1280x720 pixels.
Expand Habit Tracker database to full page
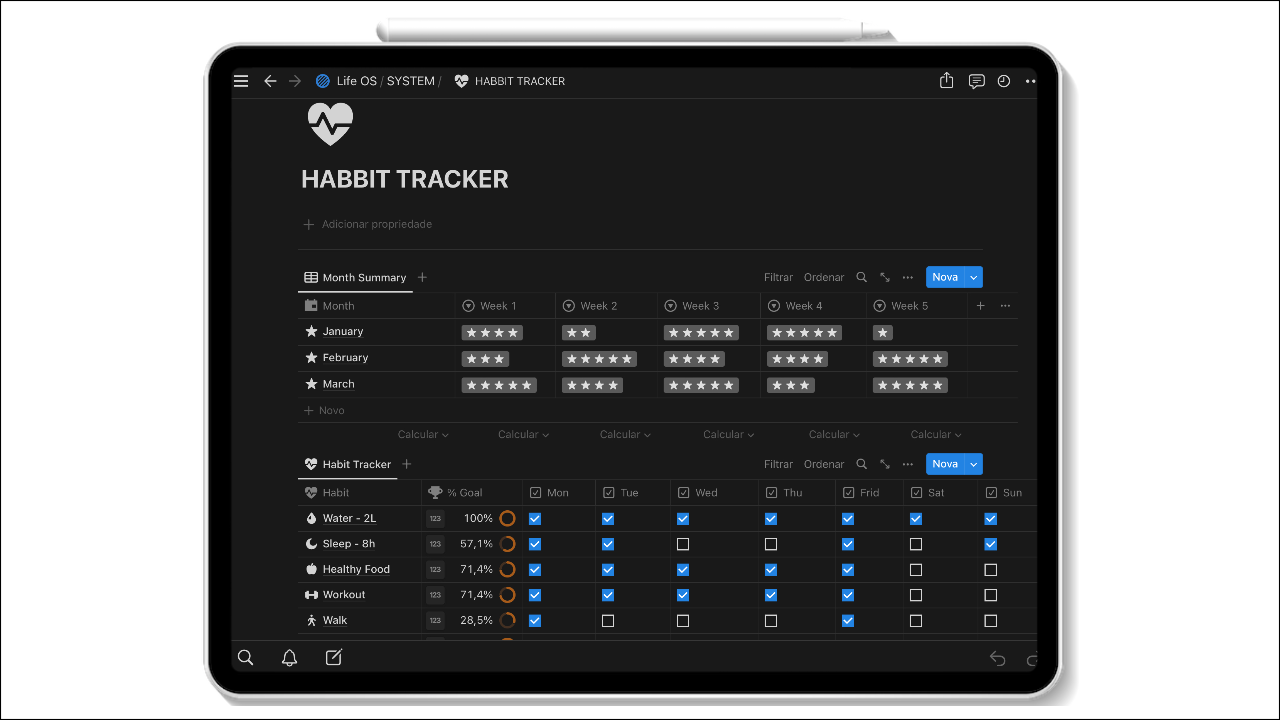coord(885,464)
